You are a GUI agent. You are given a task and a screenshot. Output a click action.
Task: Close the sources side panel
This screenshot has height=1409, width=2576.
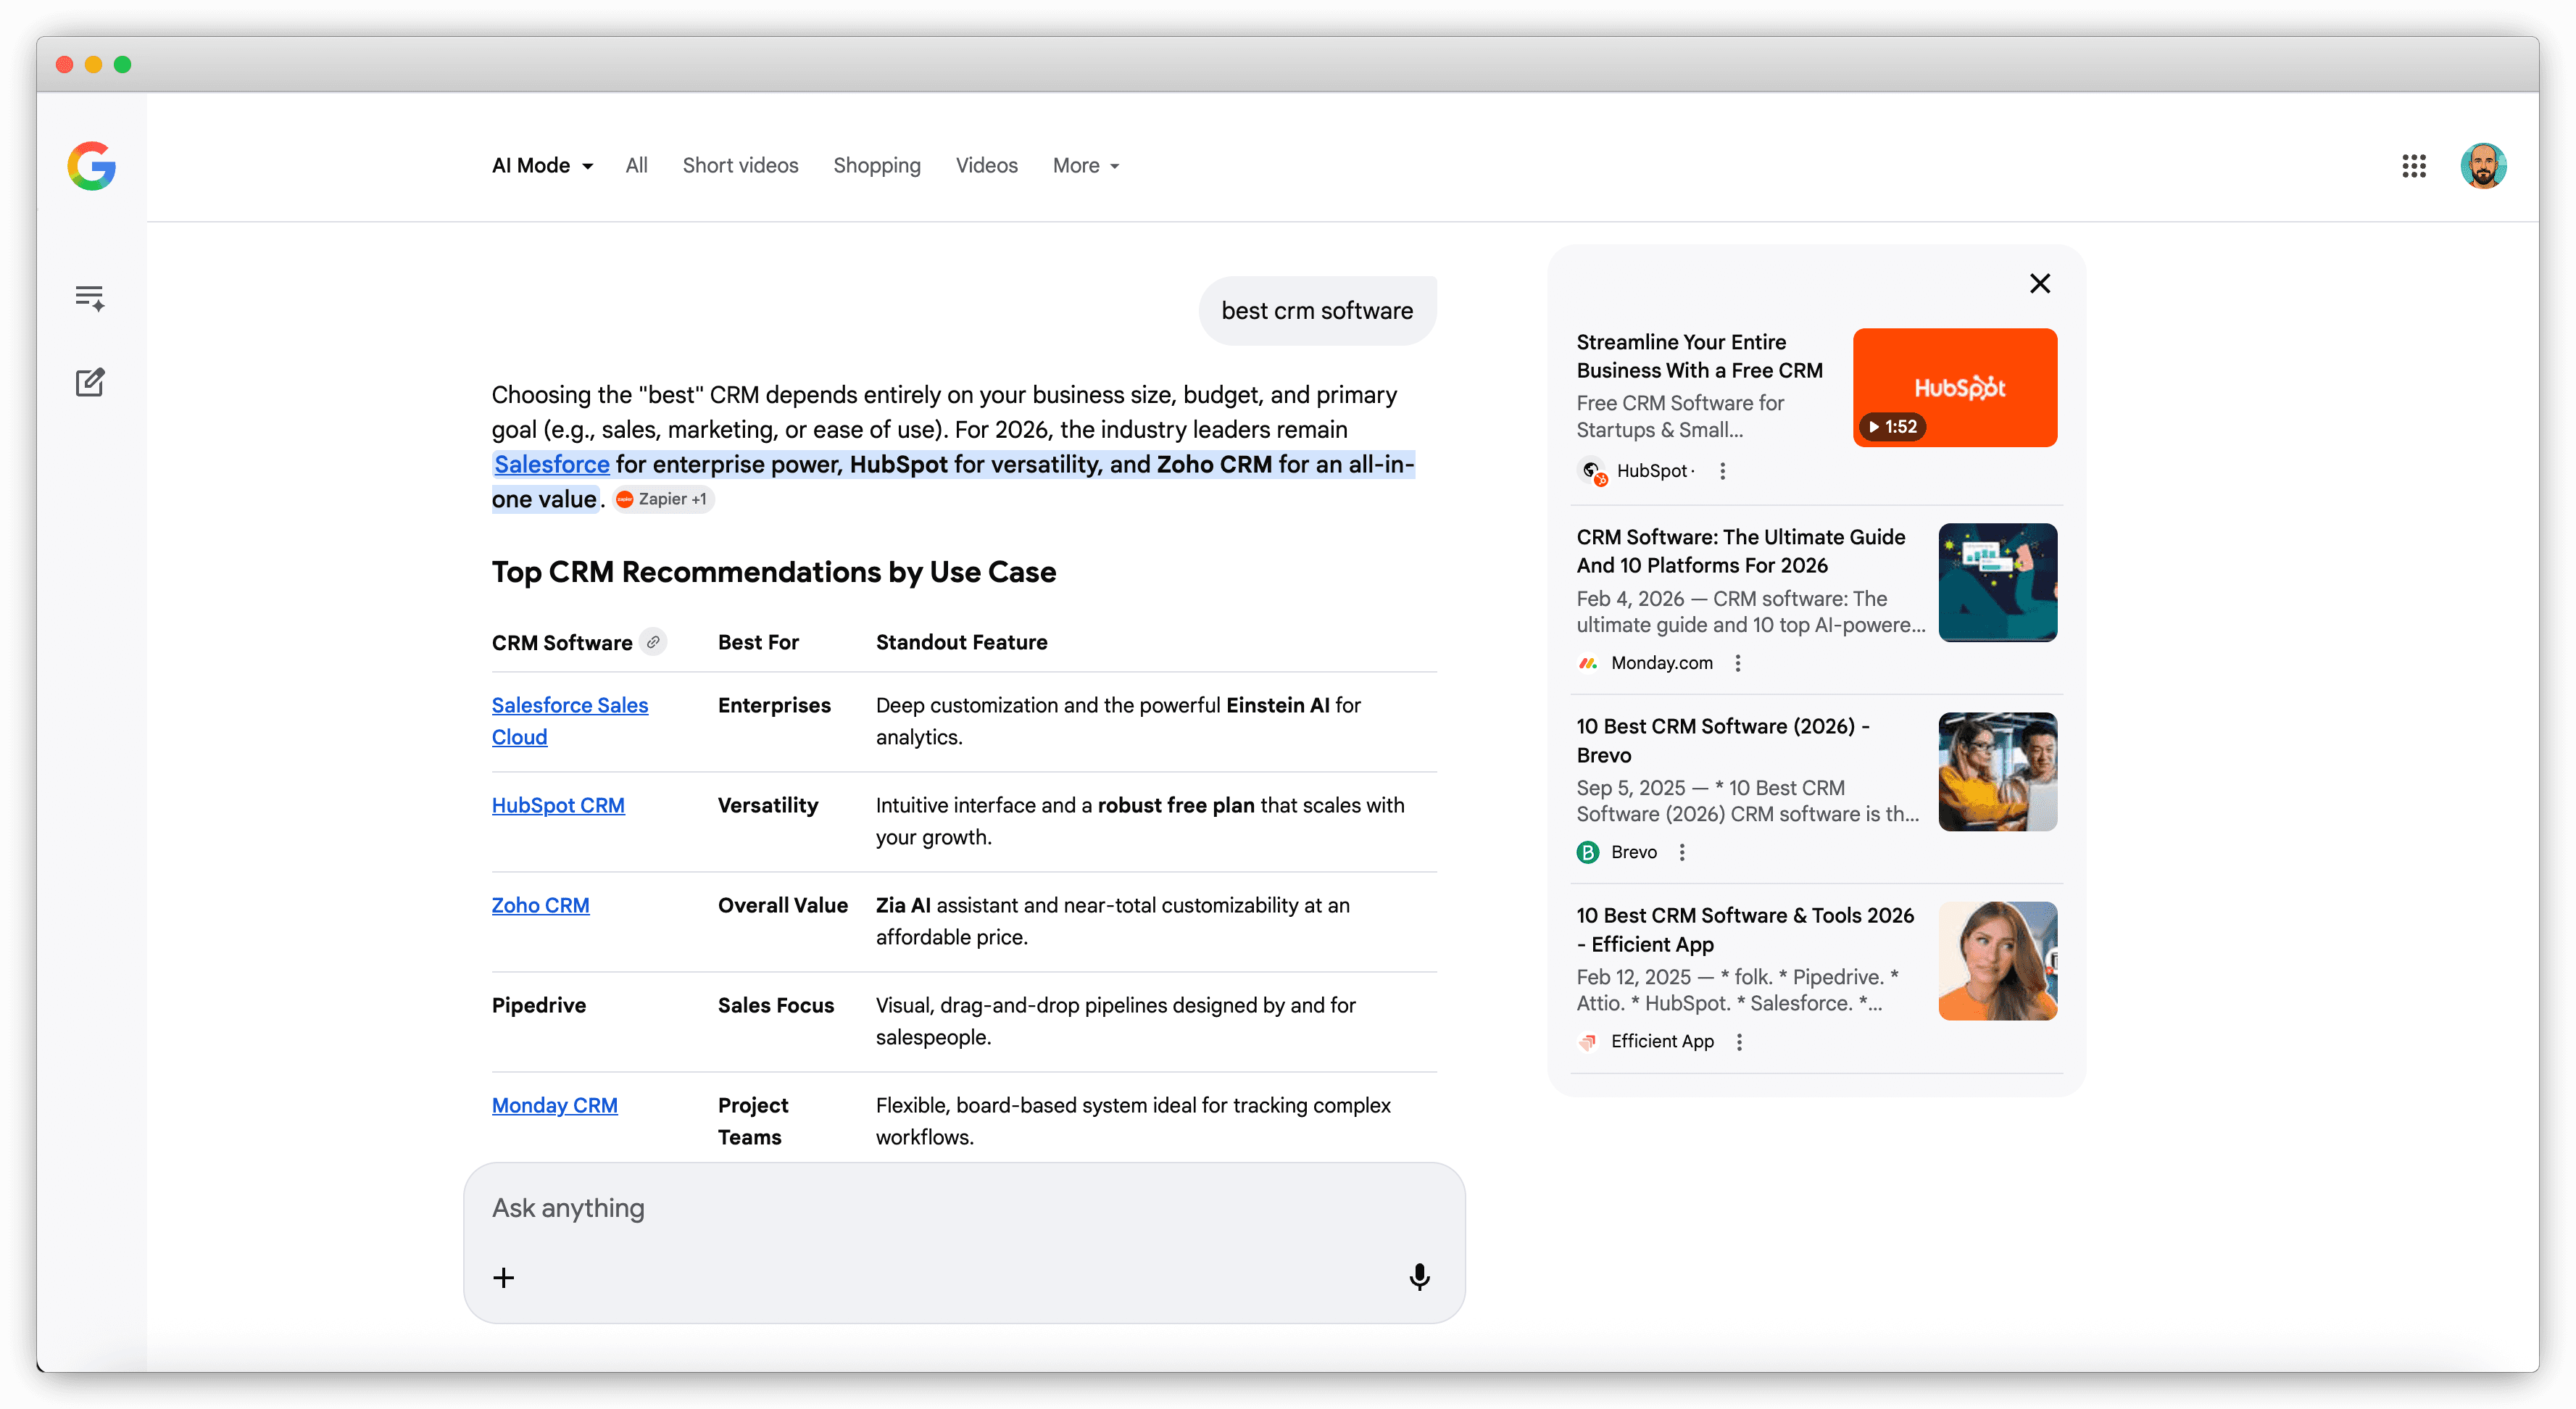tap(2040, 284)
